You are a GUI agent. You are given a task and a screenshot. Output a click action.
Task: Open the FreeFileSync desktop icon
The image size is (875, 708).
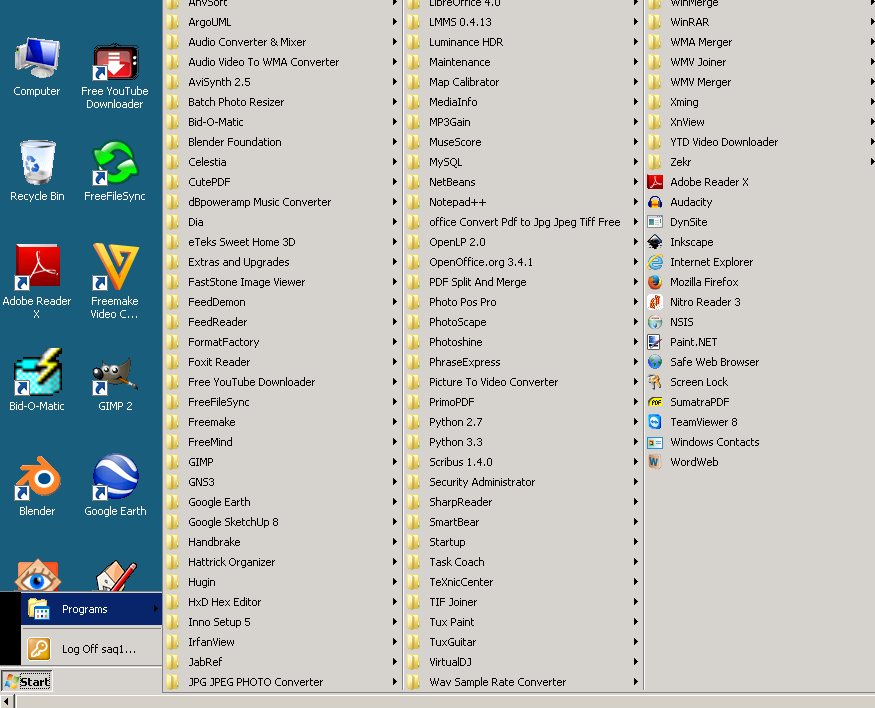click(x=115, y=171)
